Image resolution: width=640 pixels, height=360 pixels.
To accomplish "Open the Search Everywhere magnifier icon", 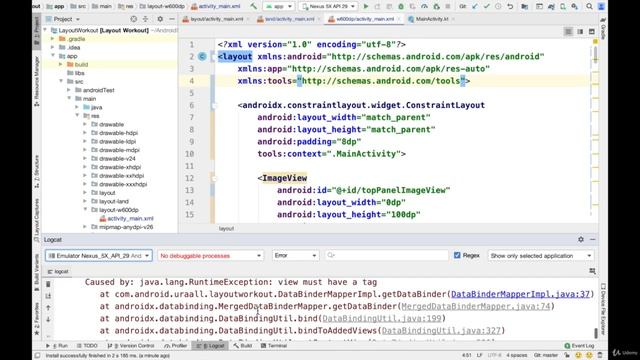I will (x=589, y=7).
